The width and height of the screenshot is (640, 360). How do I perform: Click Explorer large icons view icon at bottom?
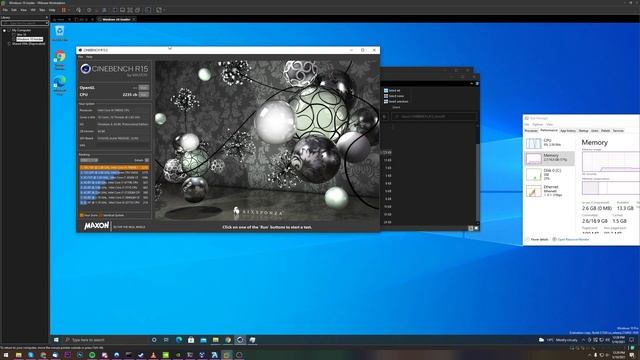(x=476, y=229)
